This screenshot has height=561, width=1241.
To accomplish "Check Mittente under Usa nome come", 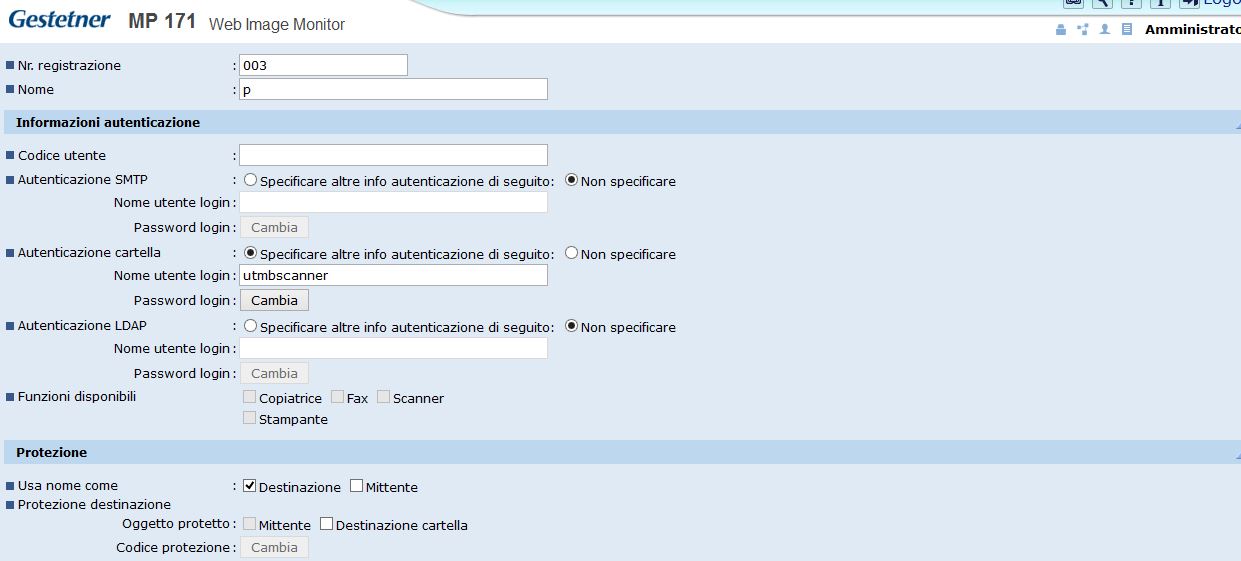I will point(357,486).
